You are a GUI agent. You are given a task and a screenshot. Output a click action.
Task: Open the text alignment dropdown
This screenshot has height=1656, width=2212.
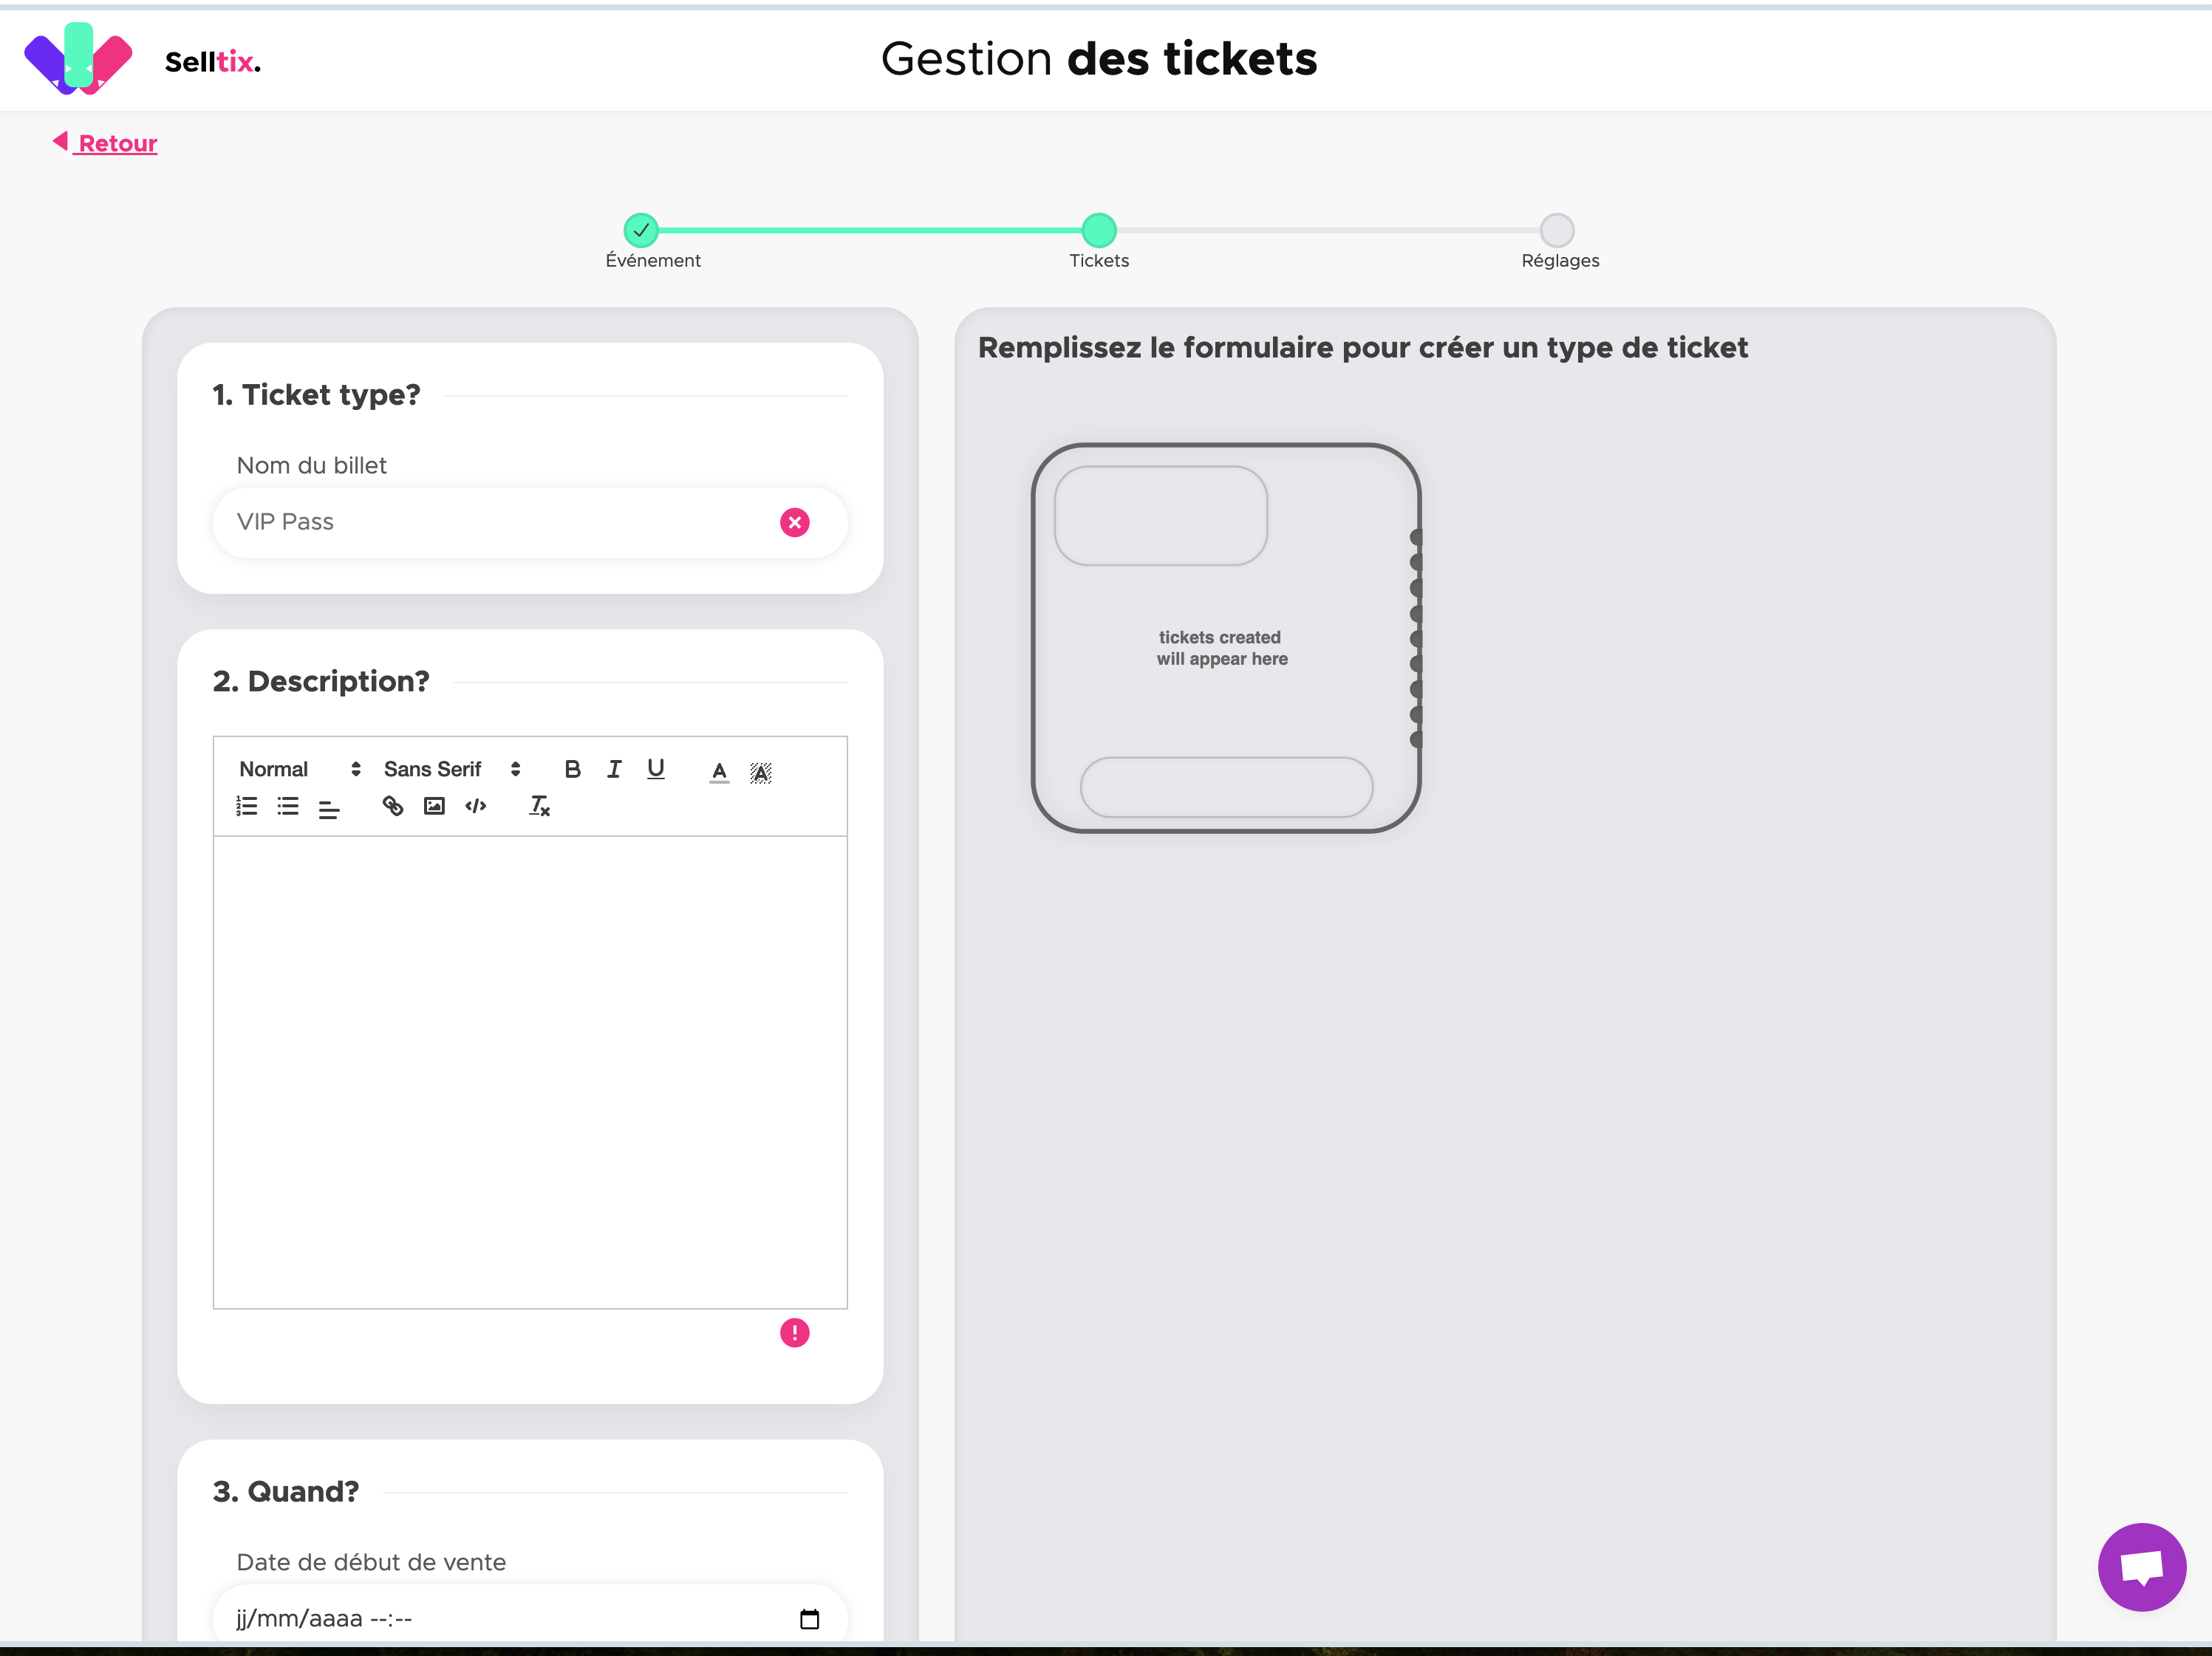point(329,807)
